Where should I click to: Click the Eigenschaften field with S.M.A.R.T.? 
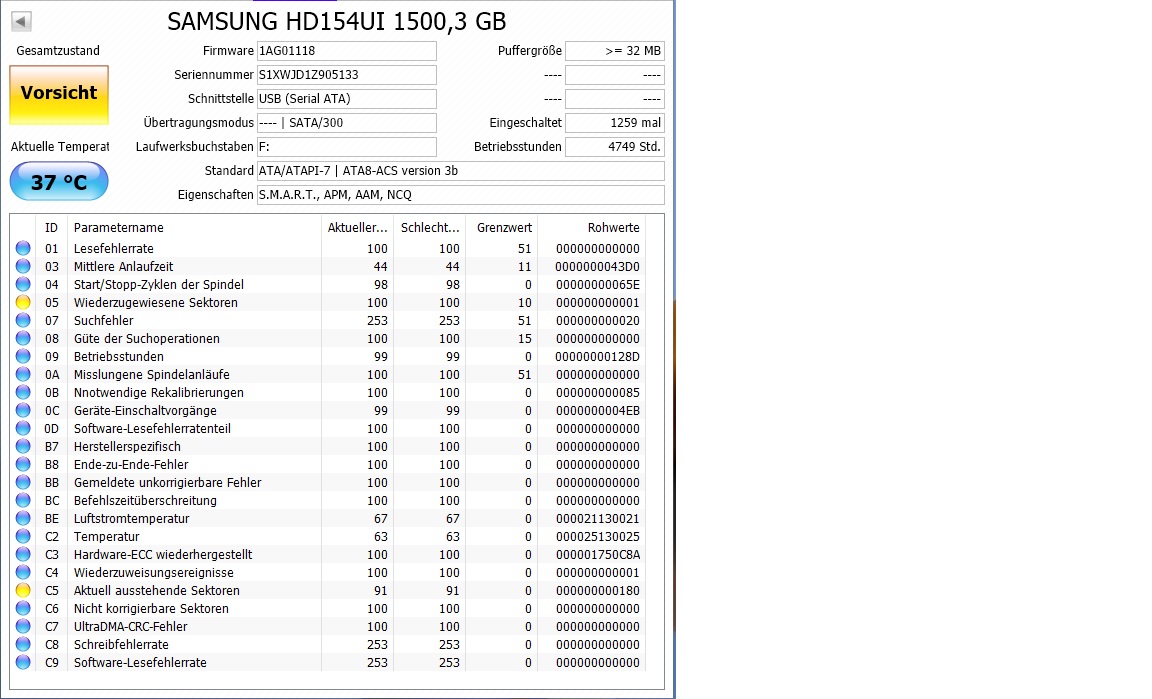(461, 195)
